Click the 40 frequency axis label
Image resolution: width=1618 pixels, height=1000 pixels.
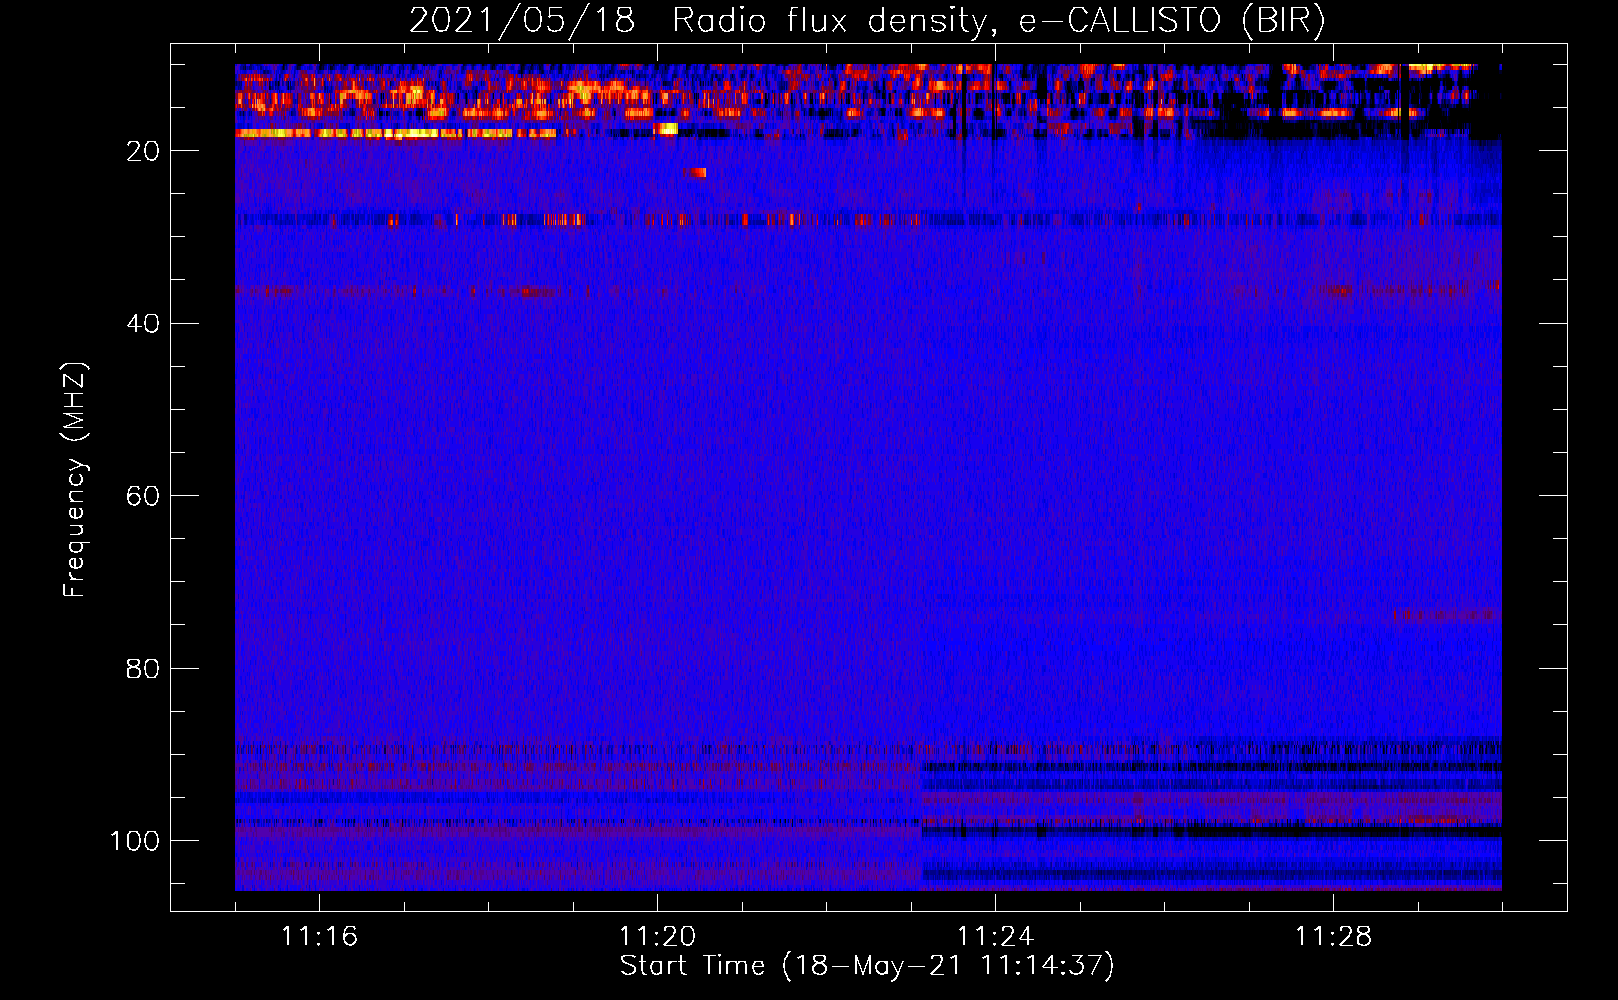click(143, 324)
